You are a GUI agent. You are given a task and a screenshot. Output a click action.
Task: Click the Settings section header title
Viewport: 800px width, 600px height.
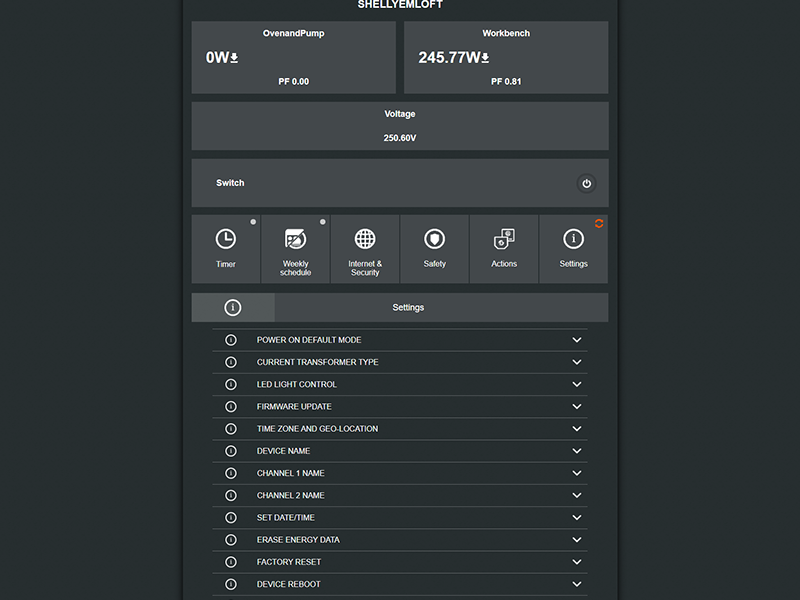click(x=408, y=308)
